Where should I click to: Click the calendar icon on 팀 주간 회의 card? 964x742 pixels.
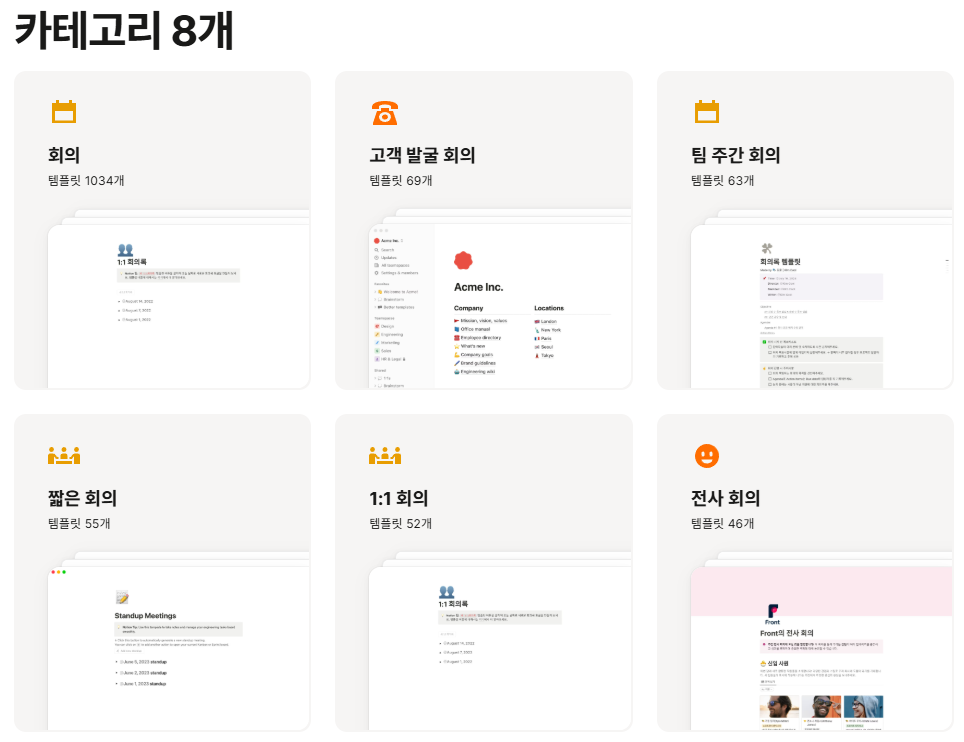click(x=707, y=112)
